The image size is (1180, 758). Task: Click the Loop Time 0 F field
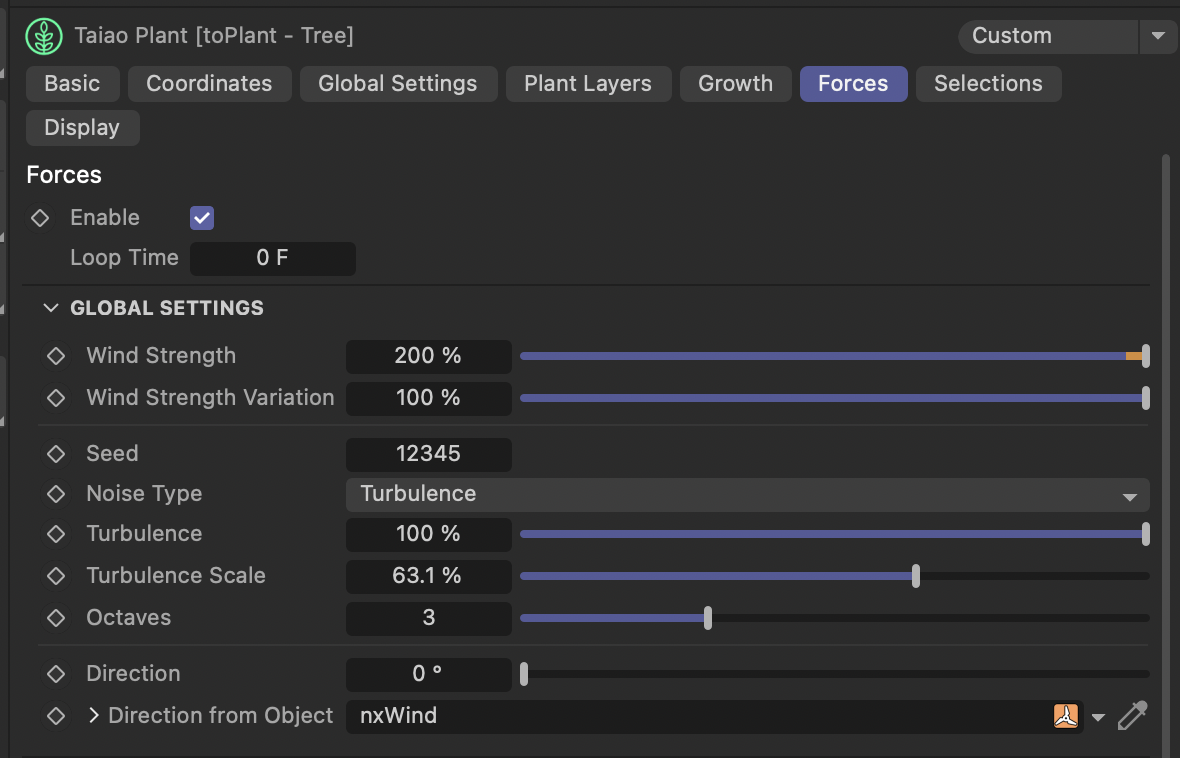pyautogui.click(x=272, y=258)
